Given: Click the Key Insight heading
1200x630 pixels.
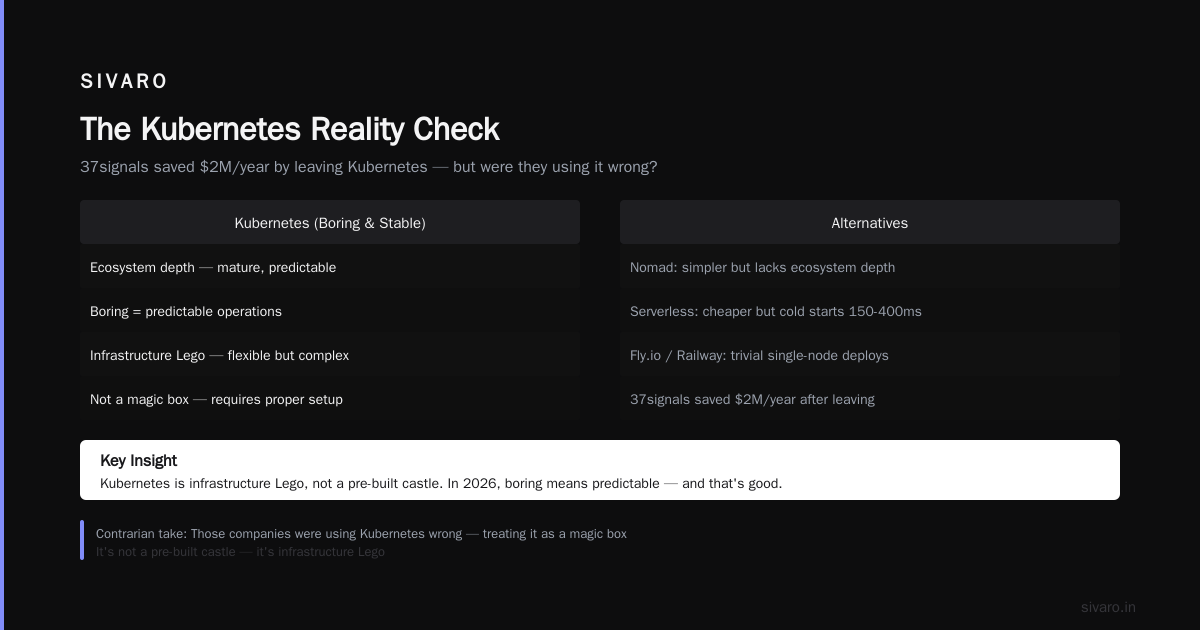Looking at the screenshot, I should pos(139,461).
